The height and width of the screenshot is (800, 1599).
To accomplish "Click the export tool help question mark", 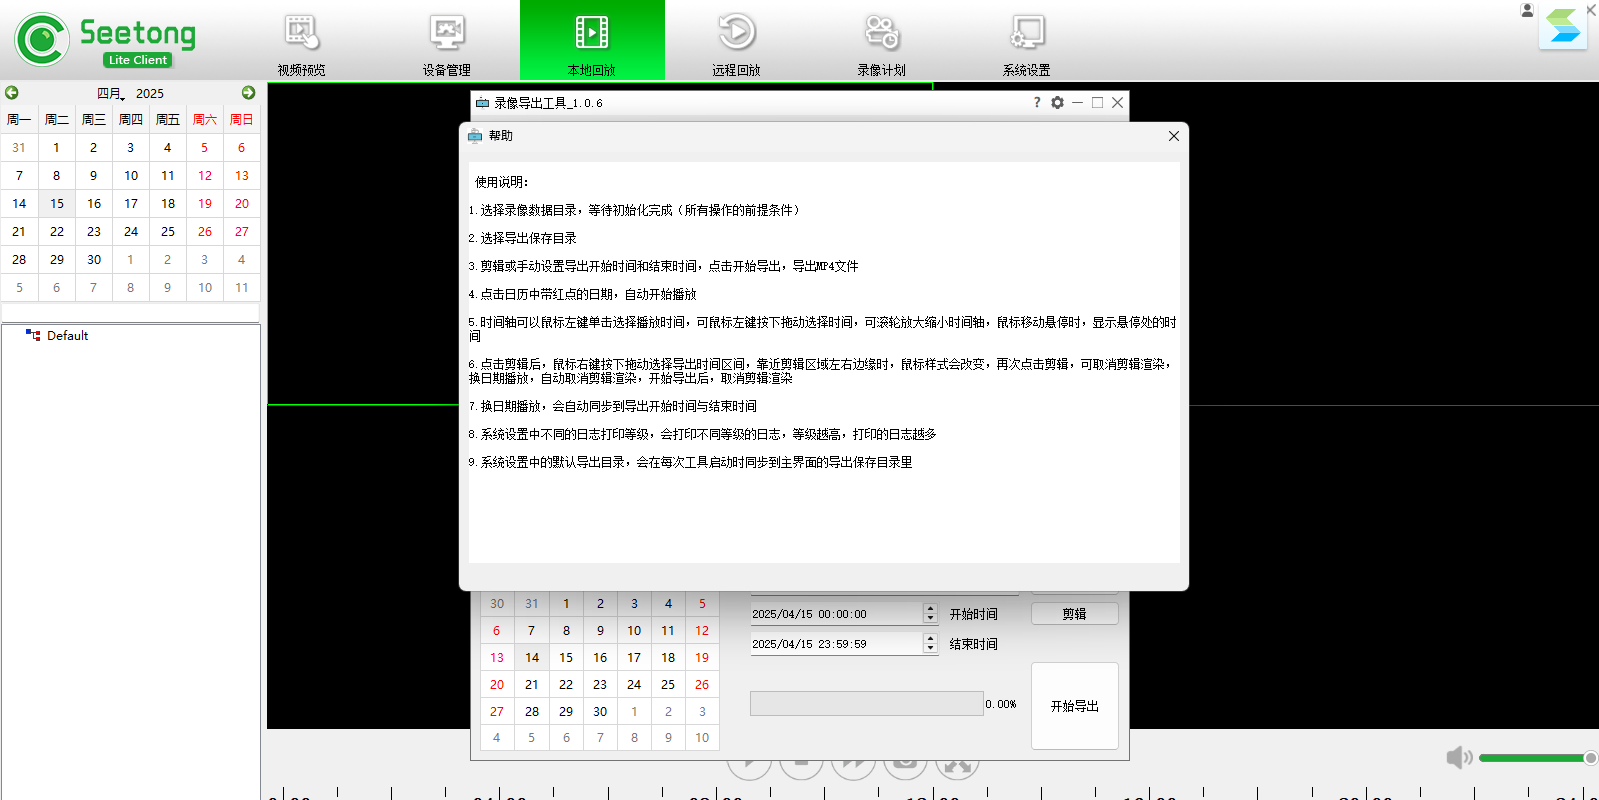I will pos(1036,103).
